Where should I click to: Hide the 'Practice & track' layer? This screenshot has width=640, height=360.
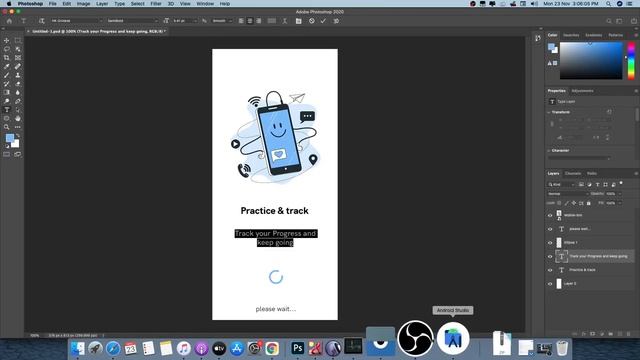550,270
